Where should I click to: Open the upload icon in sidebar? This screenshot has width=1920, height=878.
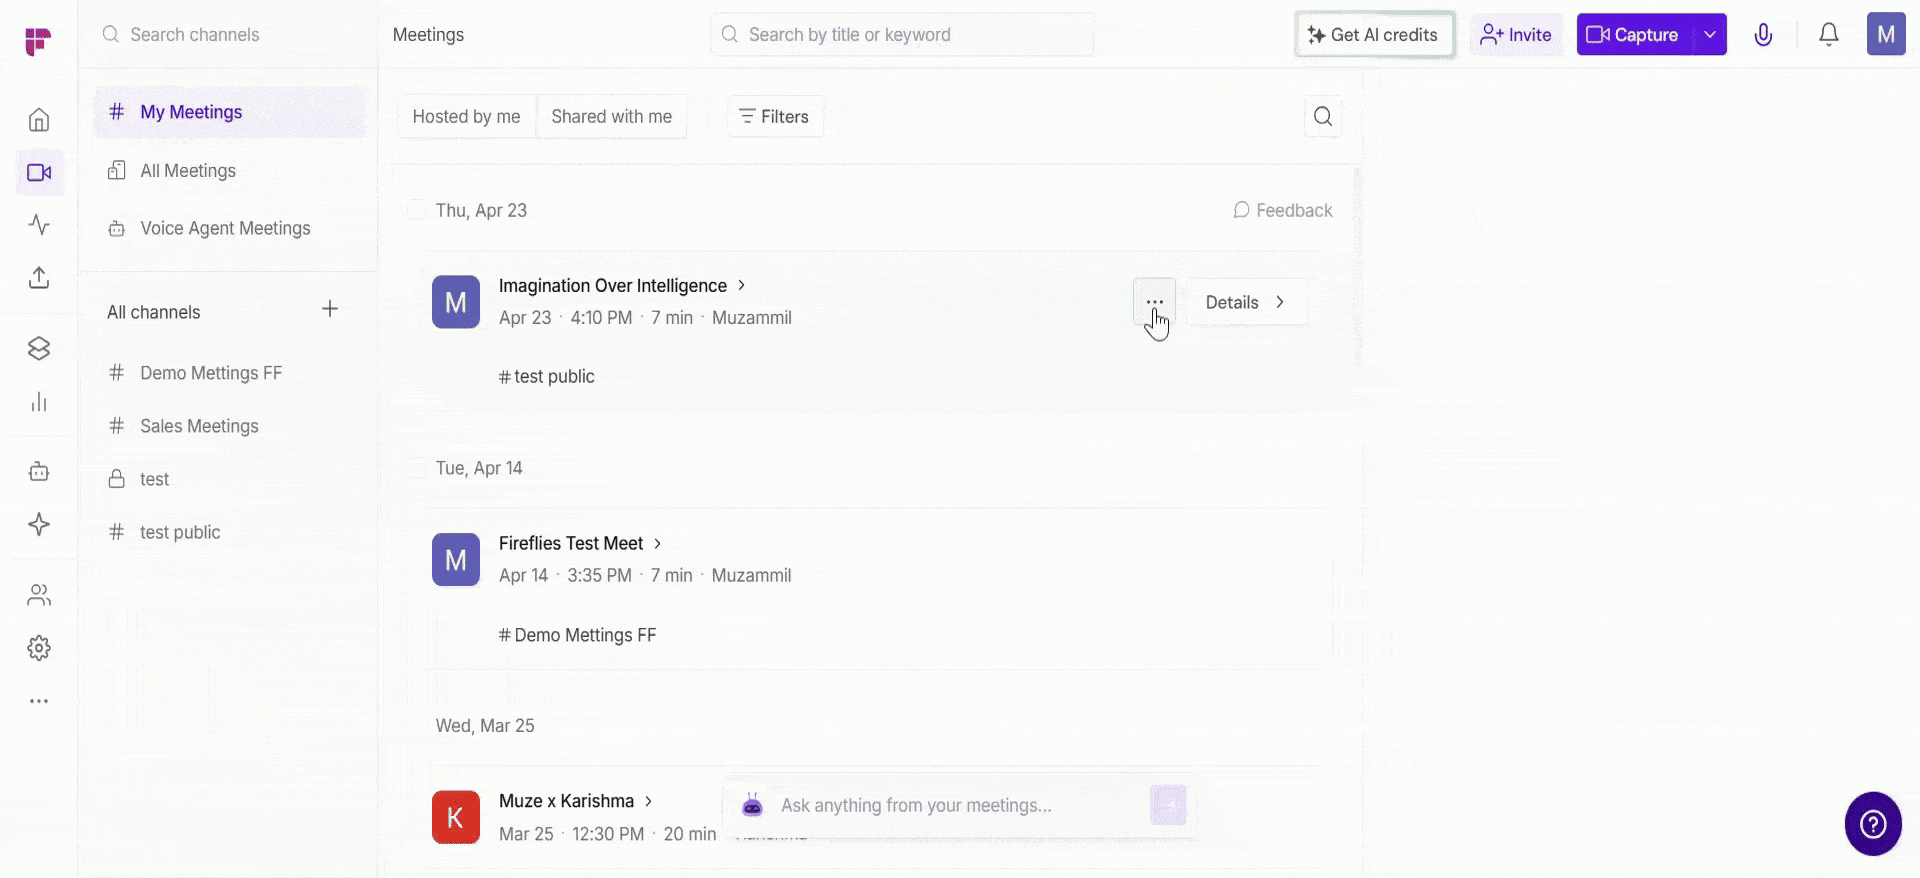tap(39, 277)
